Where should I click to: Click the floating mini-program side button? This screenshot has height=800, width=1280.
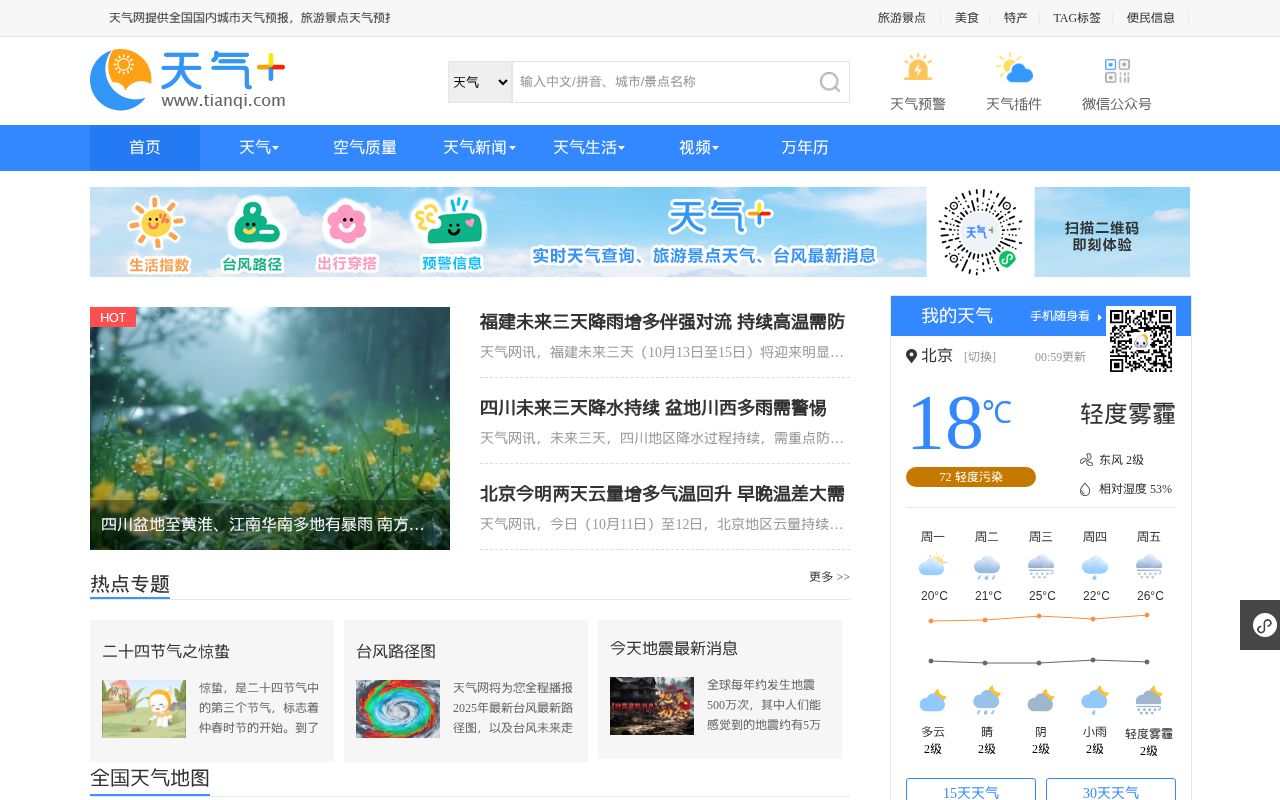click(1262, 625)
